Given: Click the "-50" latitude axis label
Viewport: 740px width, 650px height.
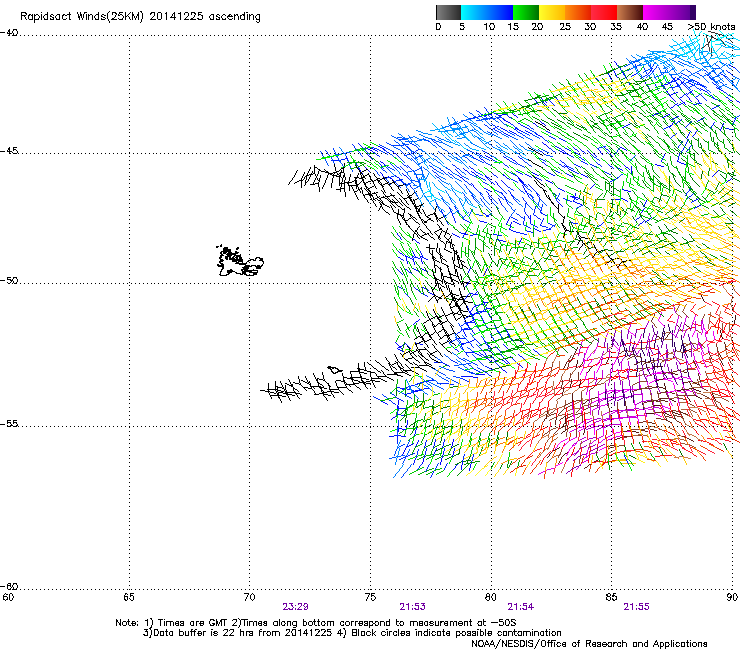Looking at the screenshot, I should [x=9, y=280].
